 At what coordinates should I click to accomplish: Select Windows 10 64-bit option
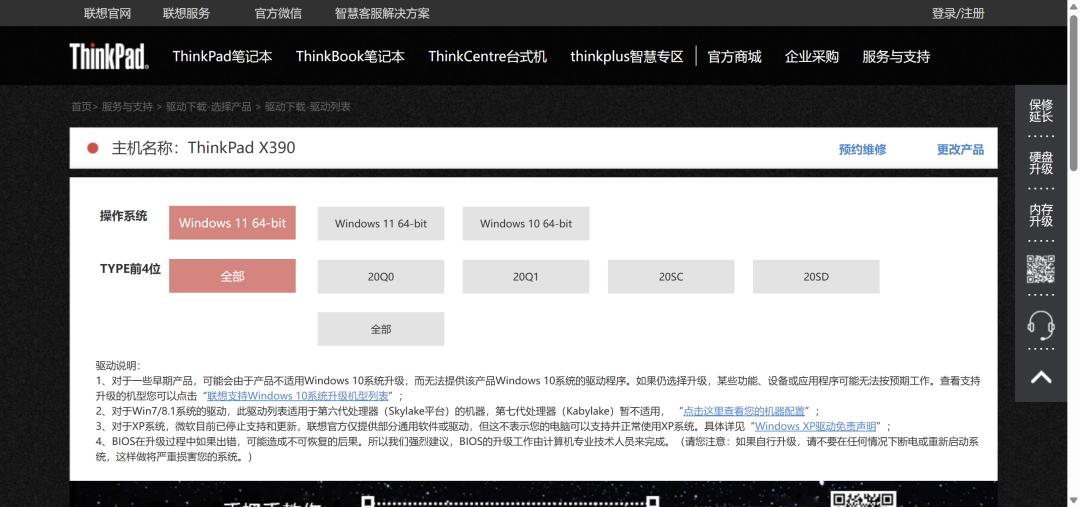[x=526, y=223]
